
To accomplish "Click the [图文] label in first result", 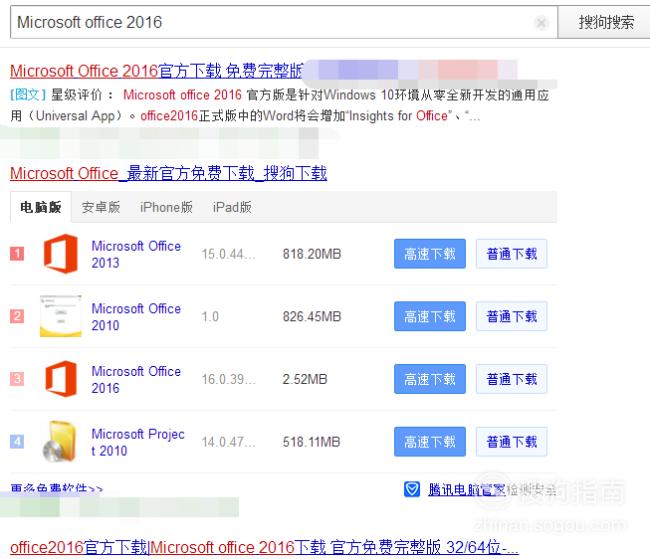I will 28,95.
